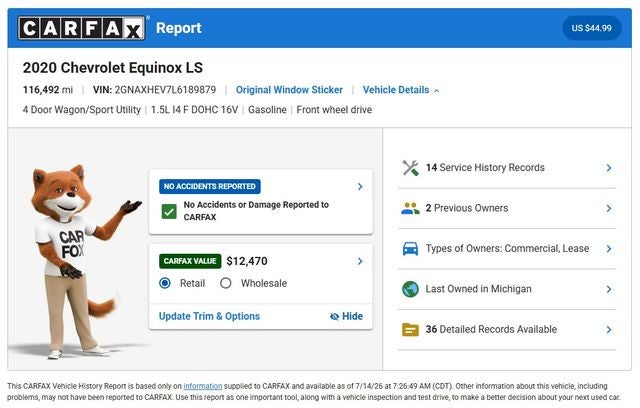Viewport: 640px width, 408px height.
Task: Click the $12,470 value amount
Action: 247,261
